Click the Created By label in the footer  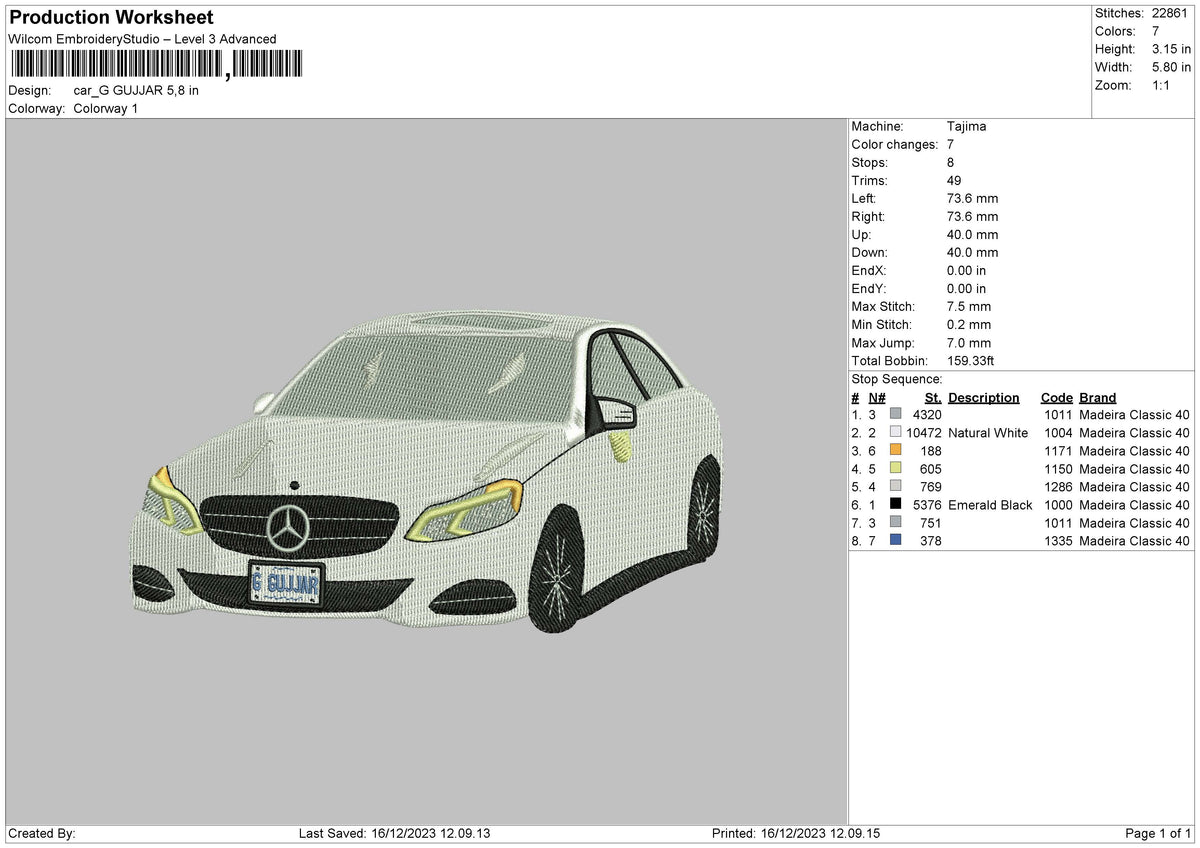41,833
